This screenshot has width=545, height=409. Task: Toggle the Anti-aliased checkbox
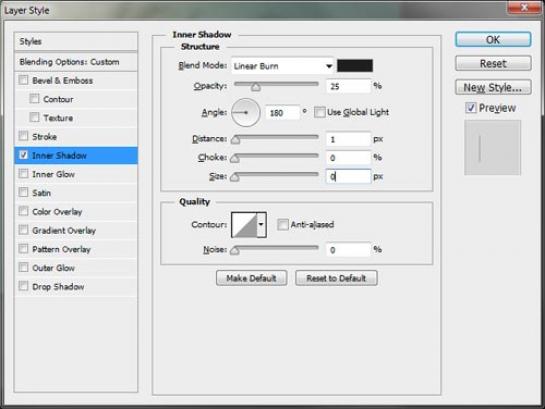click(x=283, y=225)
